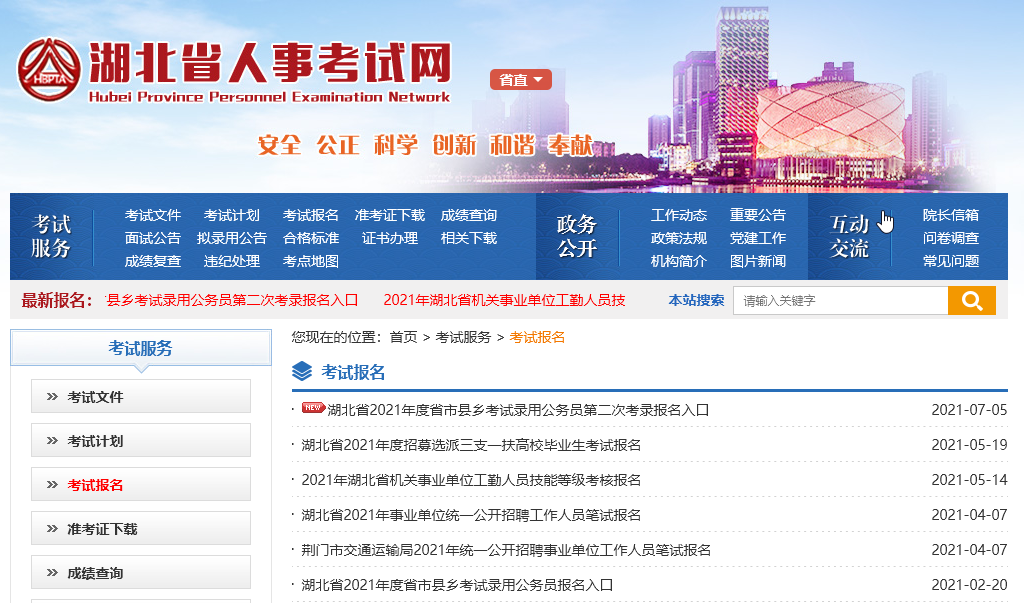
Task: Click double-arrow icon beside 考试文件
Action: (52, 397)
